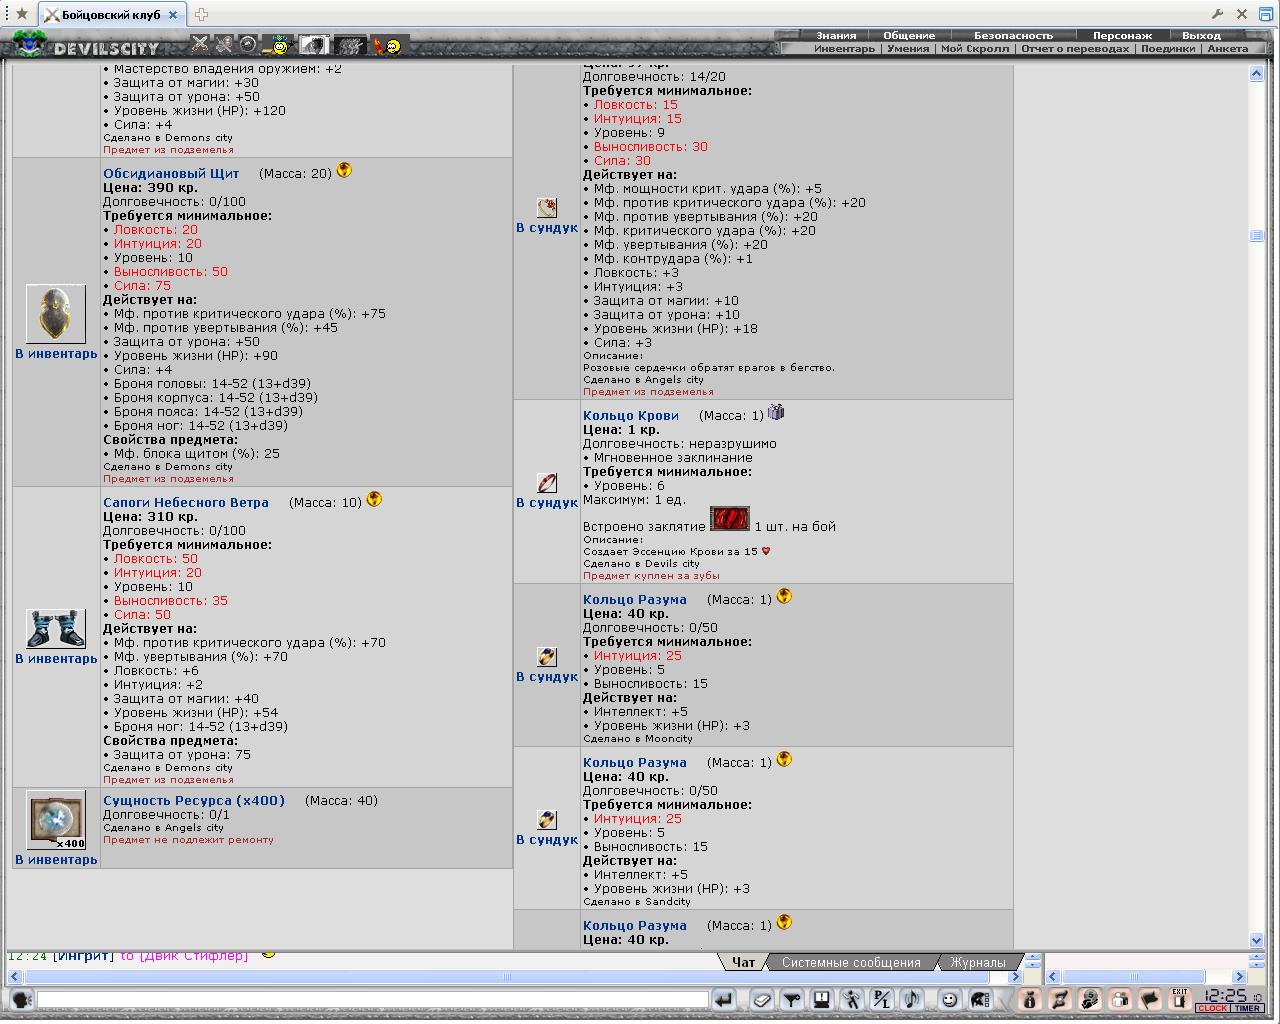Click the main page vertical scrollbar thumb
Screen dimensions: 1280x1024
pyautogui.click(x=1257, y=236)
